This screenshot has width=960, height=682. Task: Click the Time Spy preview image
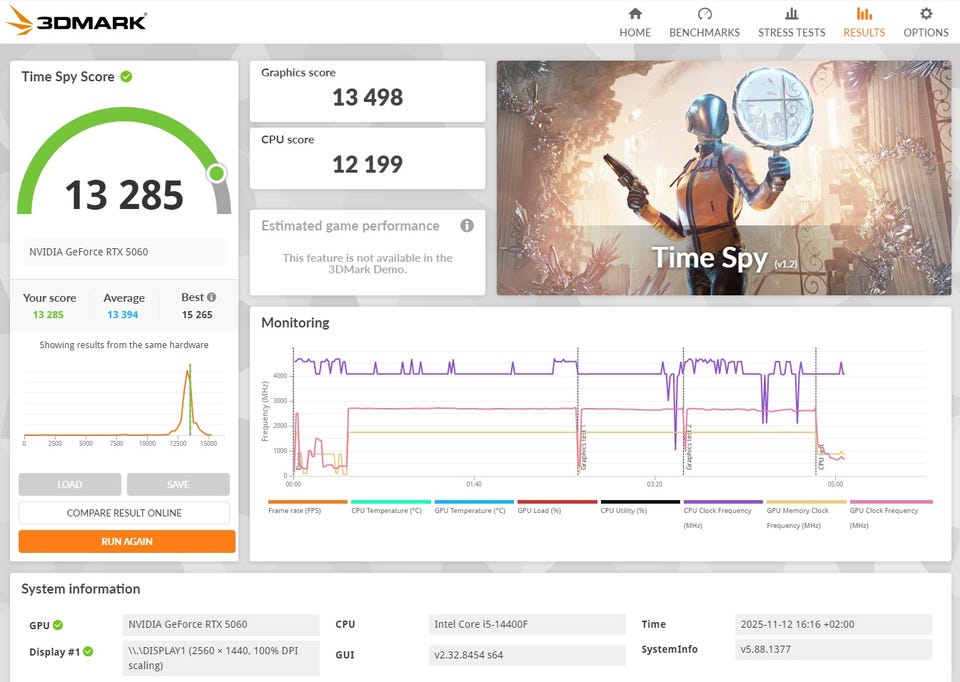tap(724, 178)
